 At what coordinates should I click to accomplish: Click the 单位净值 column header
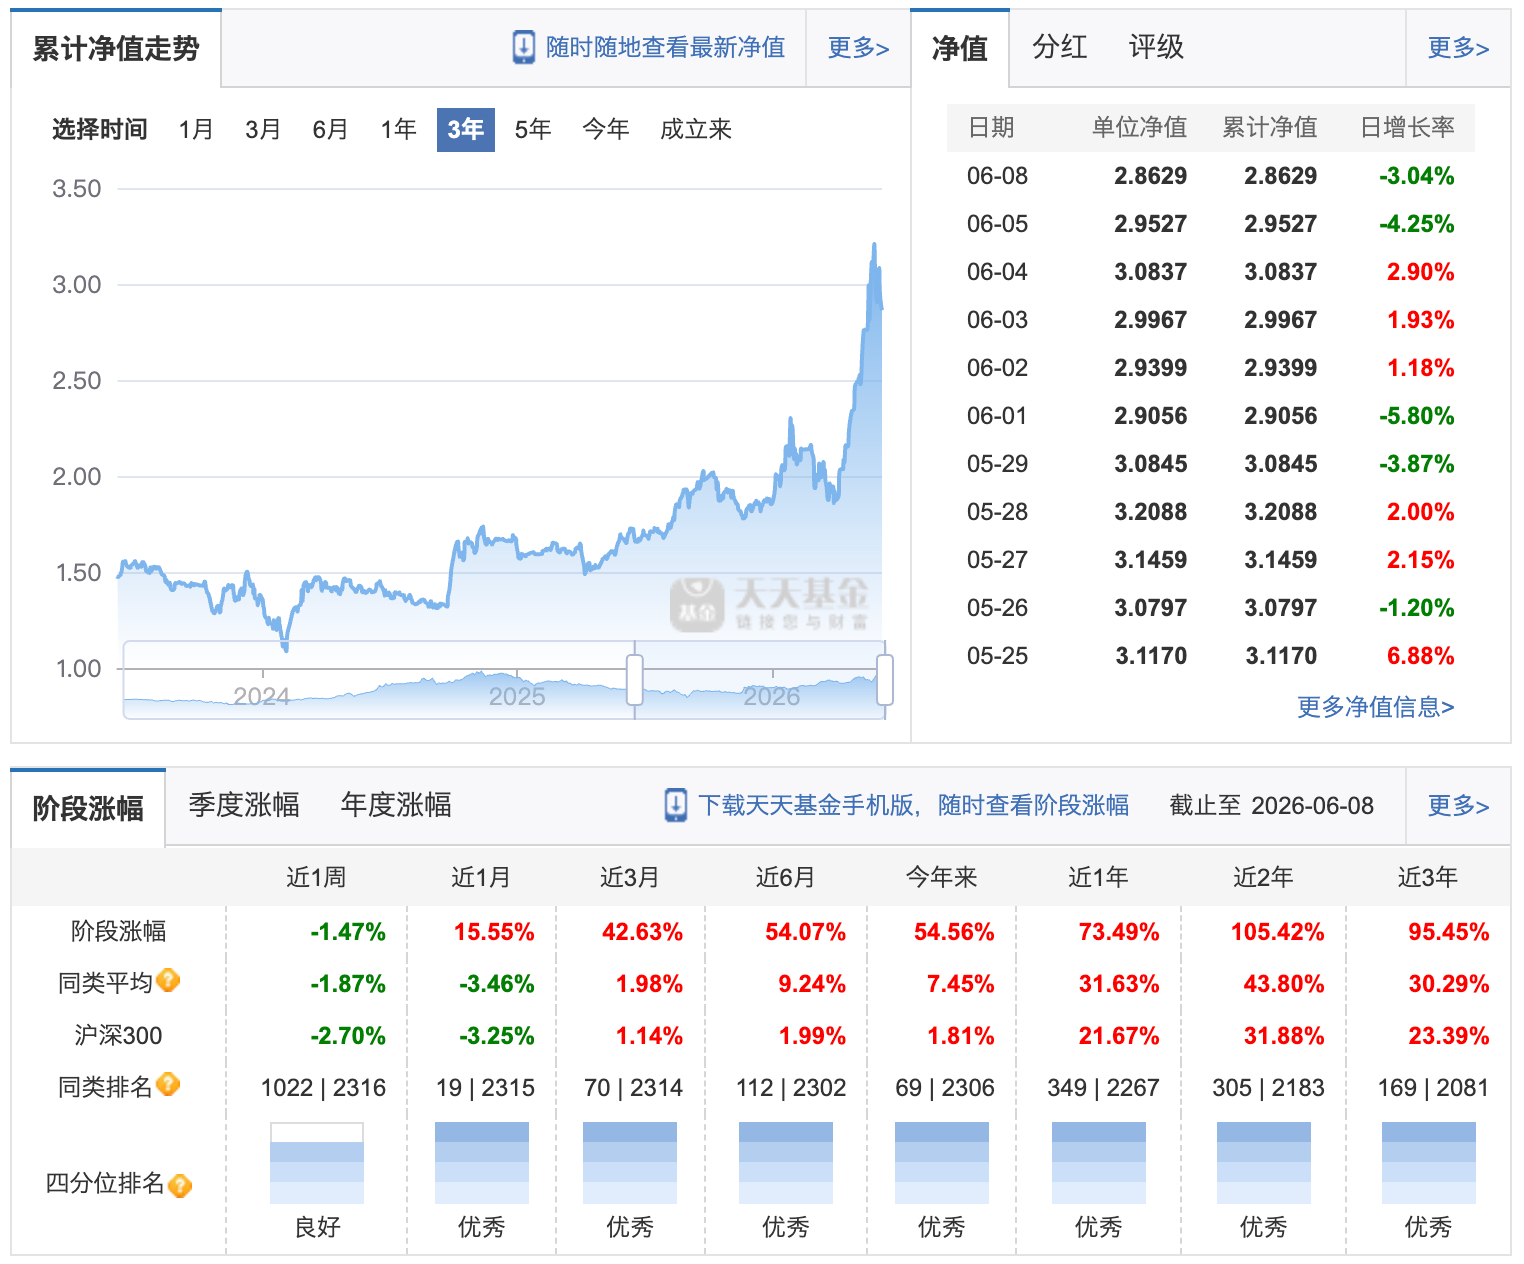[1139, 127]
